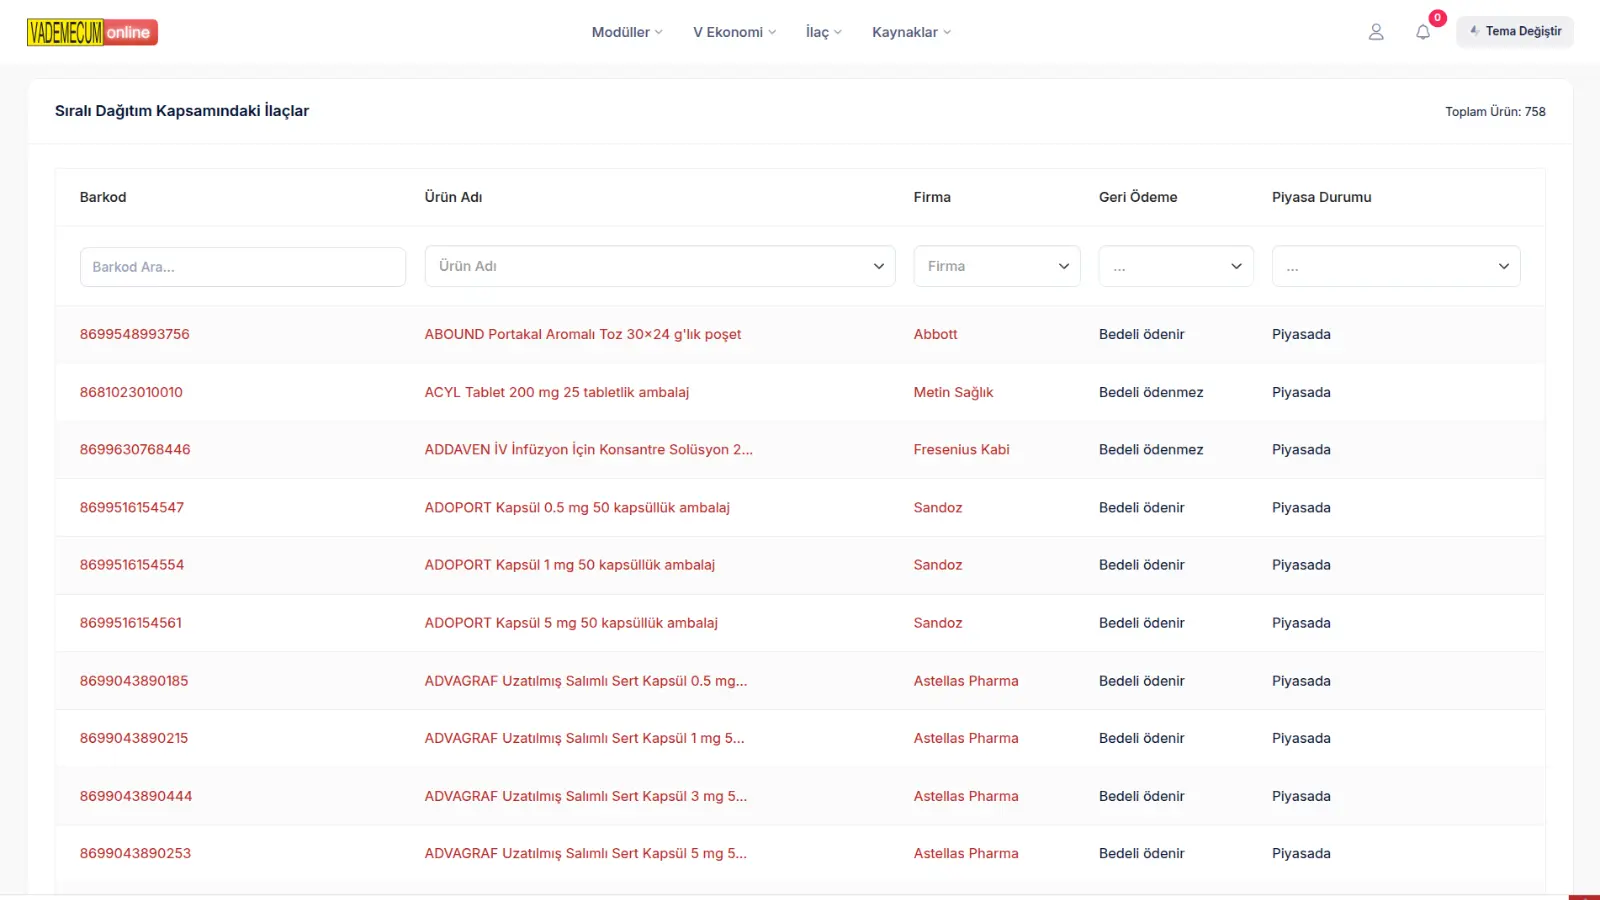1600x900 pixels.
Task: Open Astellas Pharma link for barcode 8699043890185
Action: click(x=966, y=680)
